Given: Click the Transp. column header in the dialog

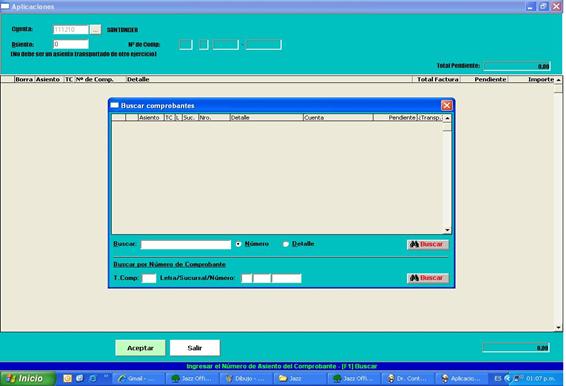Looking at the screenshot, I should click(x=430, y=117).
